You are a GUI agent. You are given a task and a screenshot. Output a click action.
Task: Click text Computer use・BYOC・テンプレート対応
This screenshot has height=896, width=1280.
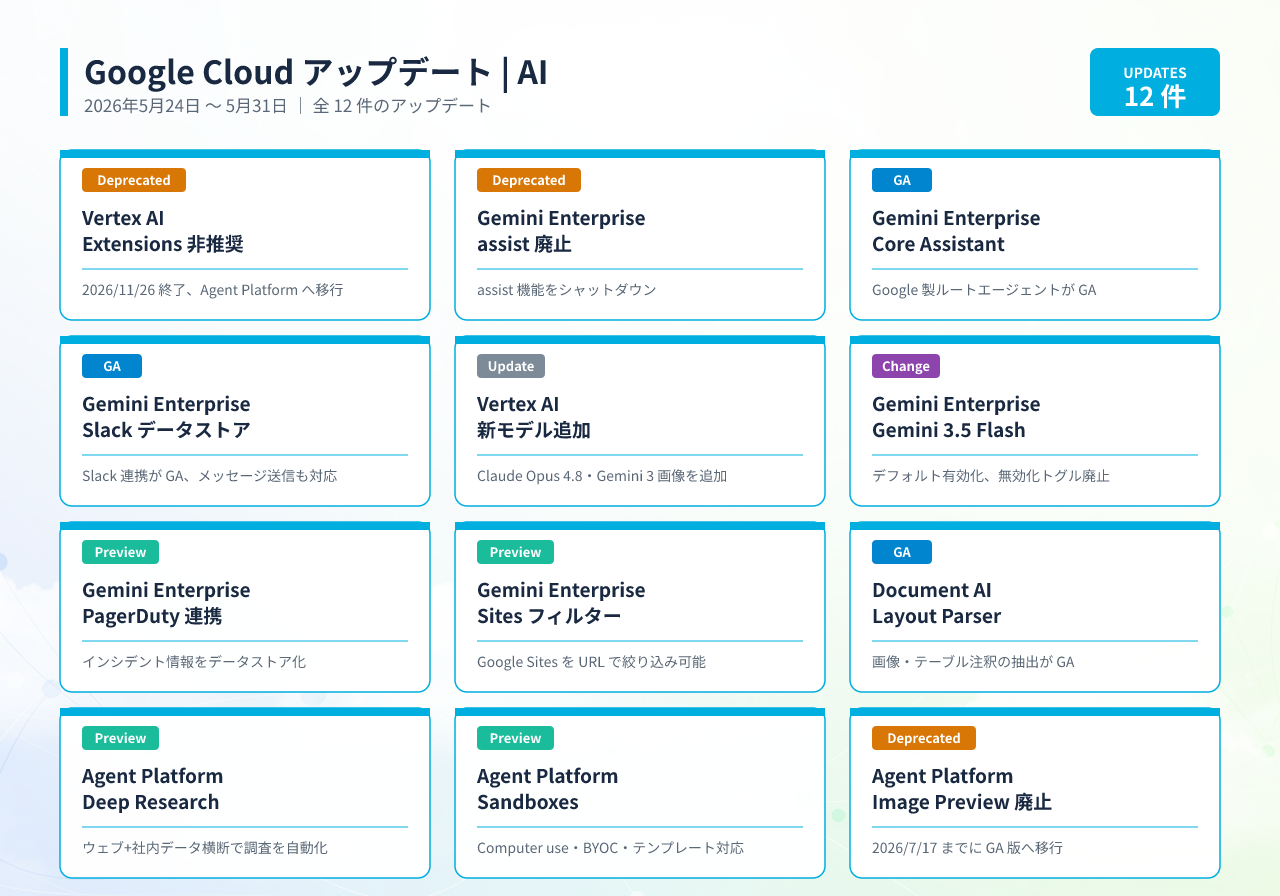[610, 848]
